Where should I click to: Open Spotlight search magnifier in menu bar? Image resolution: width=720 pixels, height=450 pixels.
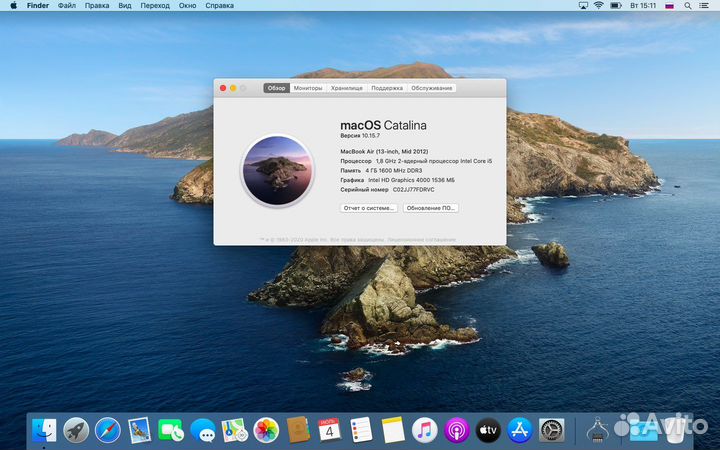click(688, 6)
